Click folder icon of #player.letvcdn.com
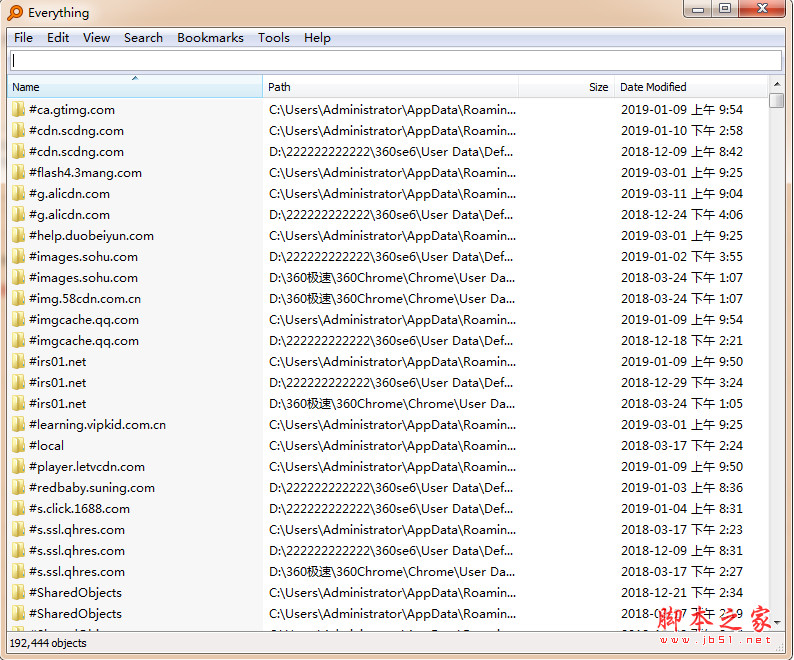 [18, 467]
